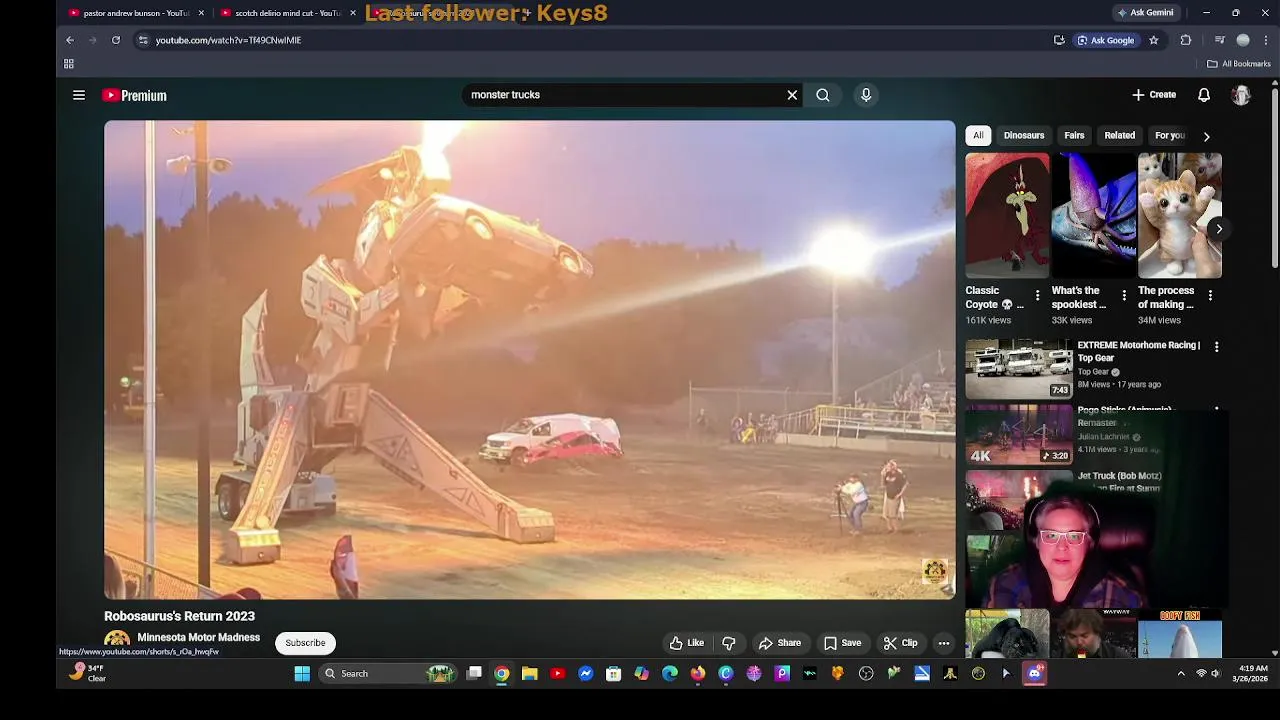Screen dimensions: 1280x720
Task: Open the YouTube account avatar menu
Action: (1241, 95)
